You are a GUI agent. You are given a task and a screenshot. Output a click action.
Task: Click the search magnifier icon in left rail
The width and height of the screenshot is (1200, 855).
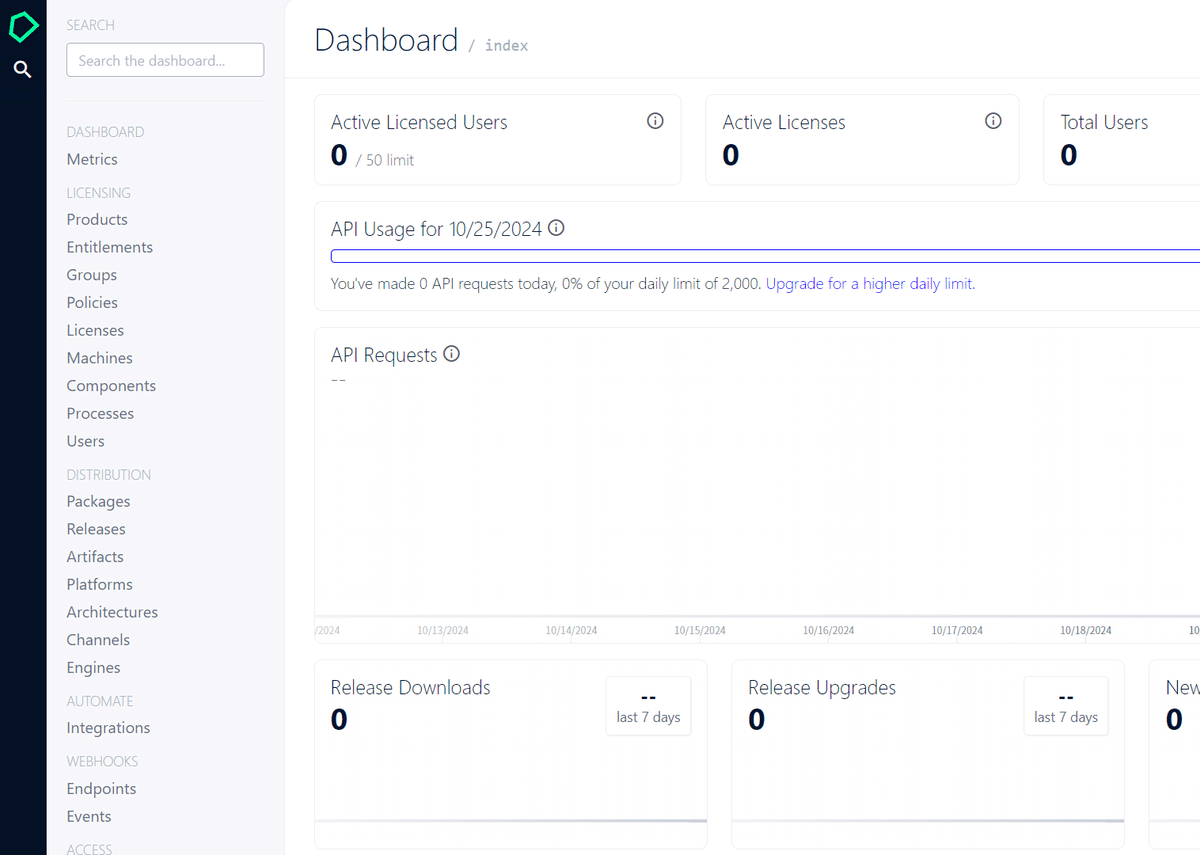tap(23, 69)
